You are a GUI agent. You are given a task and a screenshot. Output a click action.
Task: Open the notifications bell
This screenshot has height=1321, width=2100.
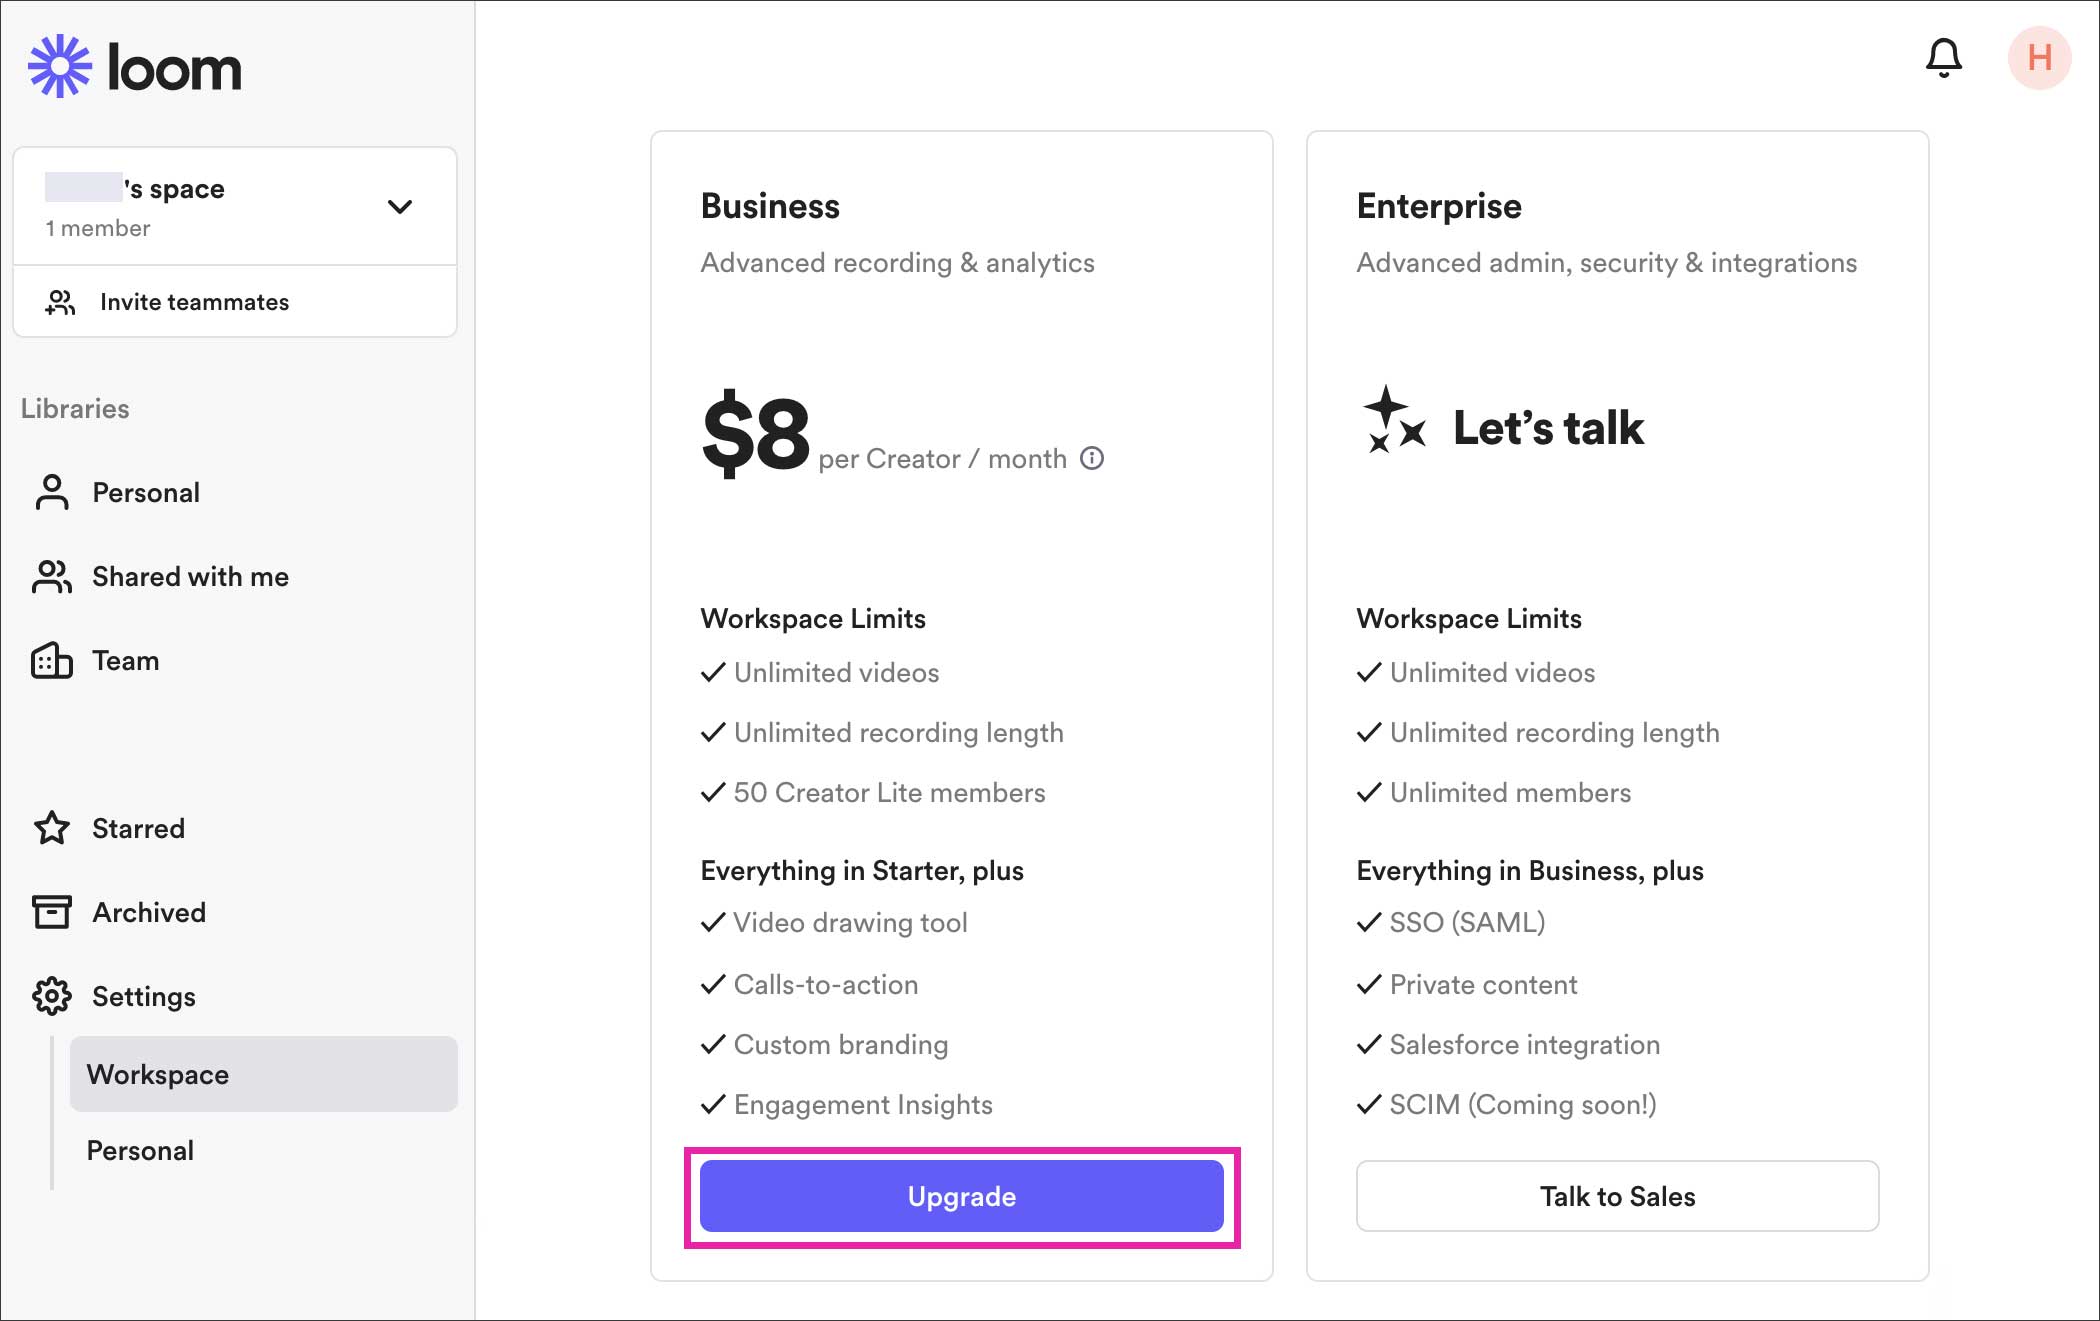(1943, 58)
